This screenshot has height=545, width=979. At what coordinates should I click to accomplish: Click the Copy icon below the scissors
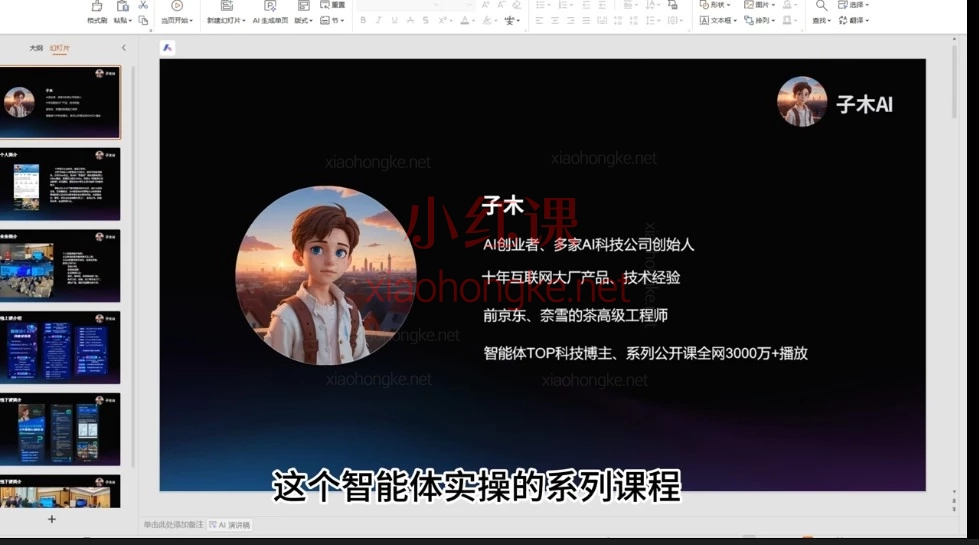click(144, 21)
